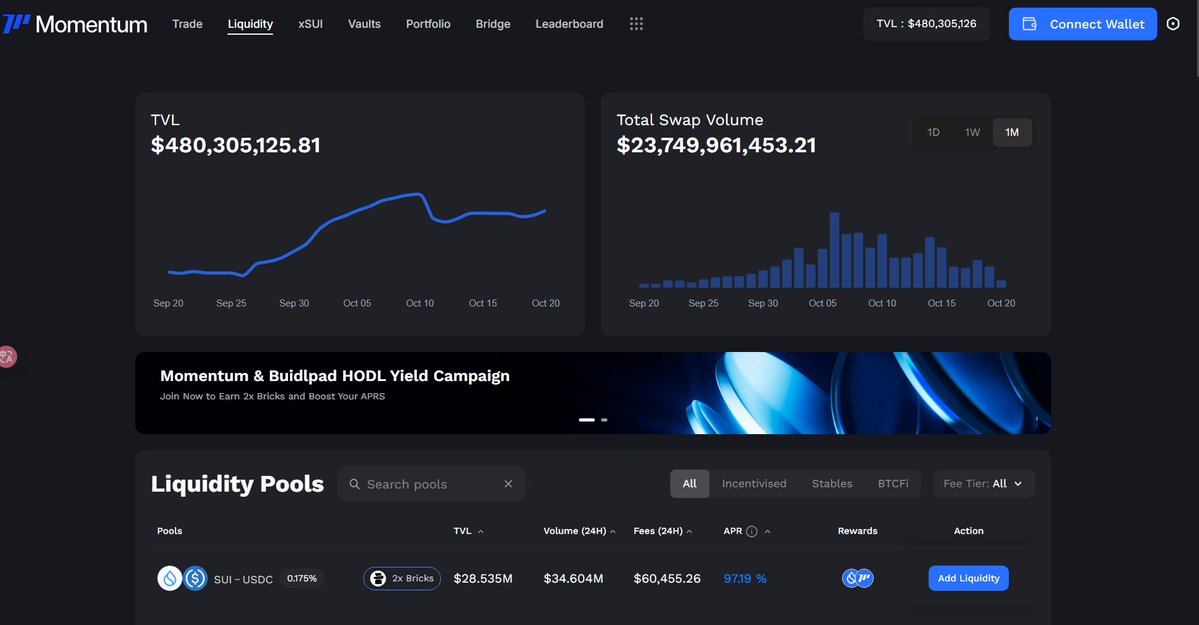The height and width of the screenshot is (625, 1199).
Task: Open the Liquidity page
Action: coord(250,24)
